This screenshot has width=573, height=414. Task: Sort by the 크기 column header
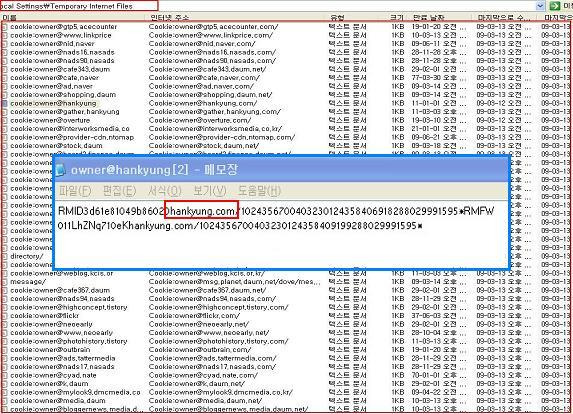(396, 18)
